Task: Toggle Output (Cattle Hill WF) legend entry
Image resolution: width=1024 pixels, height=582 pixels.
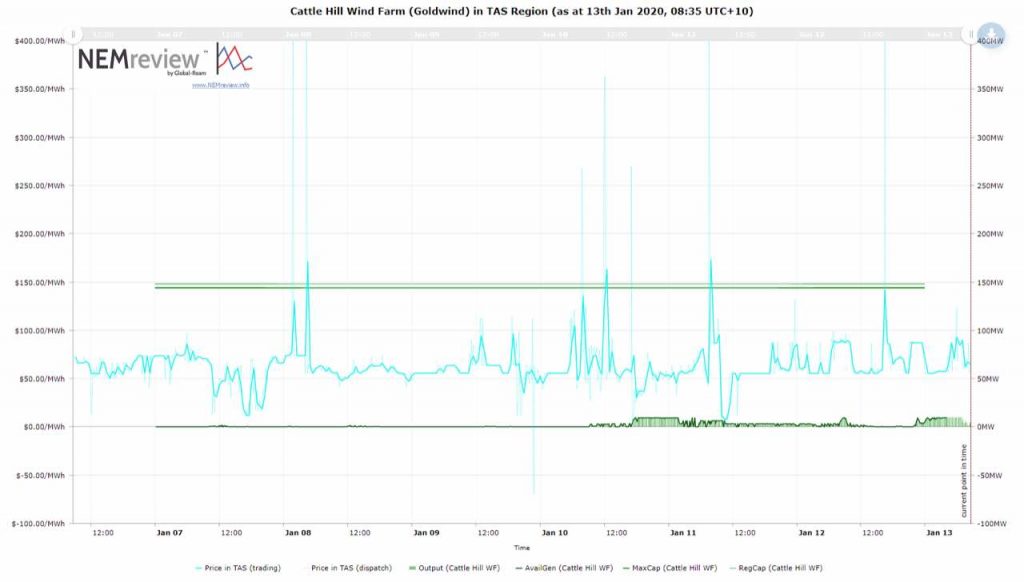Action: (449, 568)
